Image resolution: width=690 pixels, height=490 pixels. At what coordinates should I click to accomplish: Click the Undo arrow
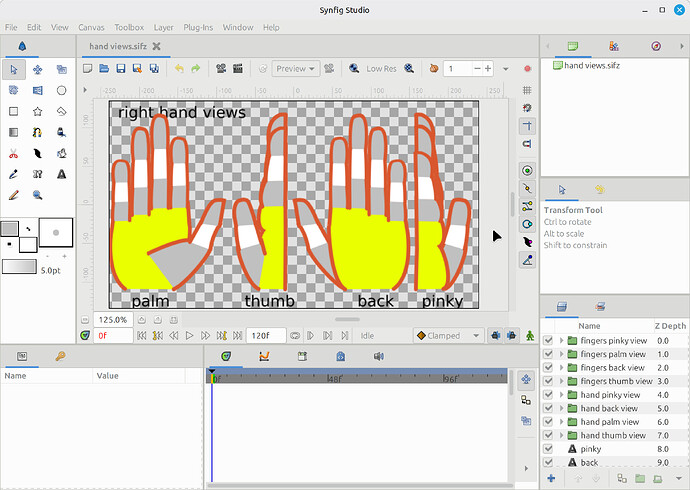pyautogui.click(x=179, y=69)
